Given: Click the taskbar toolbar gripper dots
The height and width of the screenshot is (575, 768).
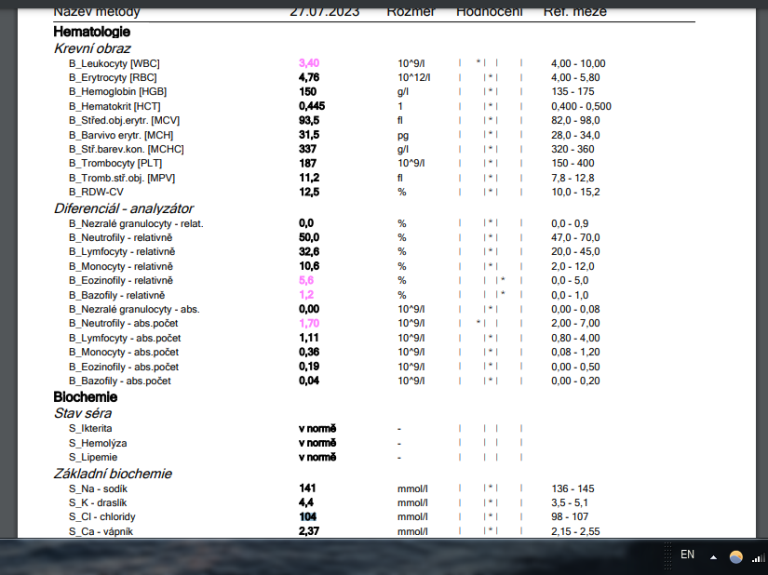Looking at the screenshot, I should coord(667,556).
